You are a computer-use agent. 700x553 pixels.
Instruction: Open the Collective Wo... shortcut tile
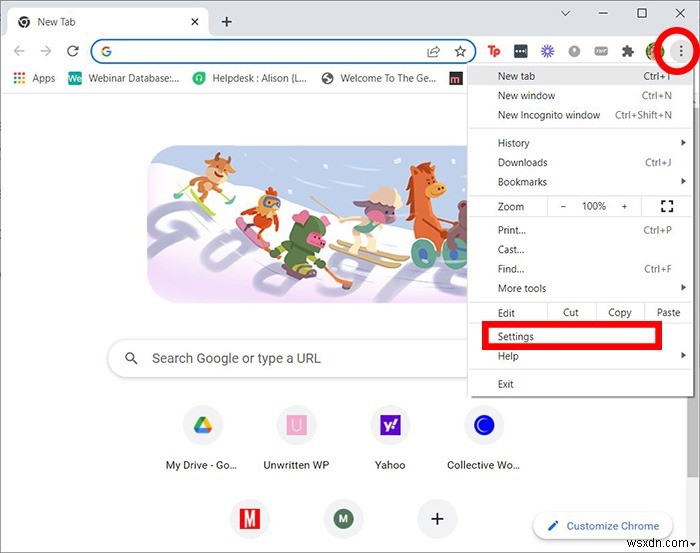pos(484,438)
